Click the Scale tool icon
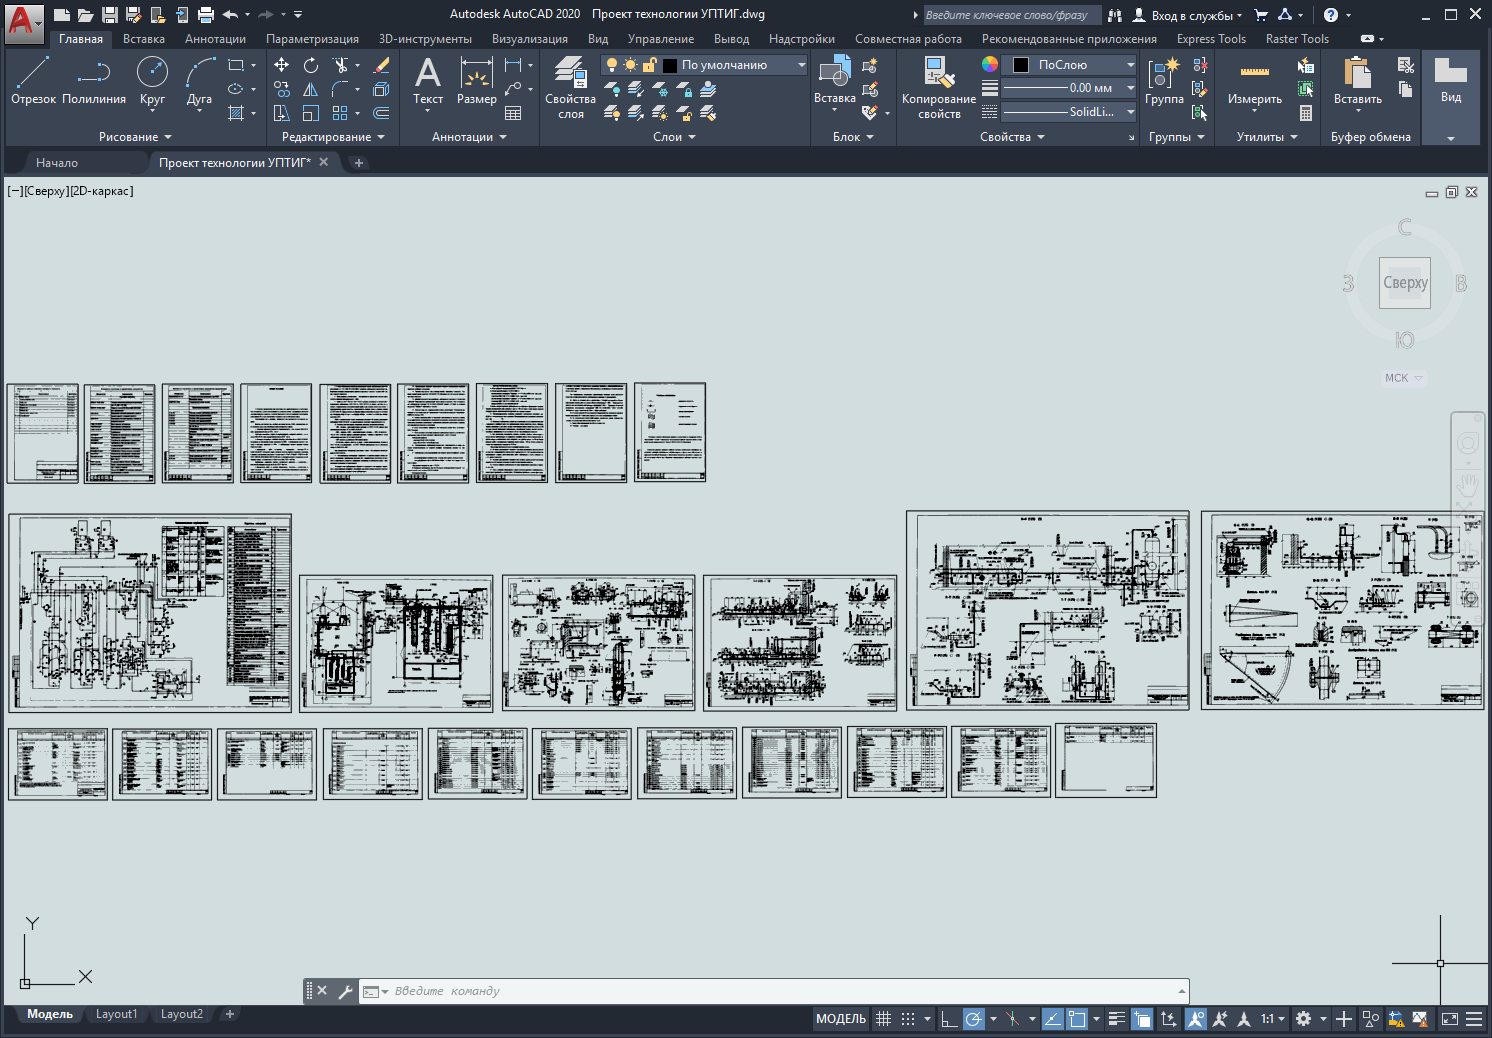Screen dimensions: 1492x1038 point(311,113)
